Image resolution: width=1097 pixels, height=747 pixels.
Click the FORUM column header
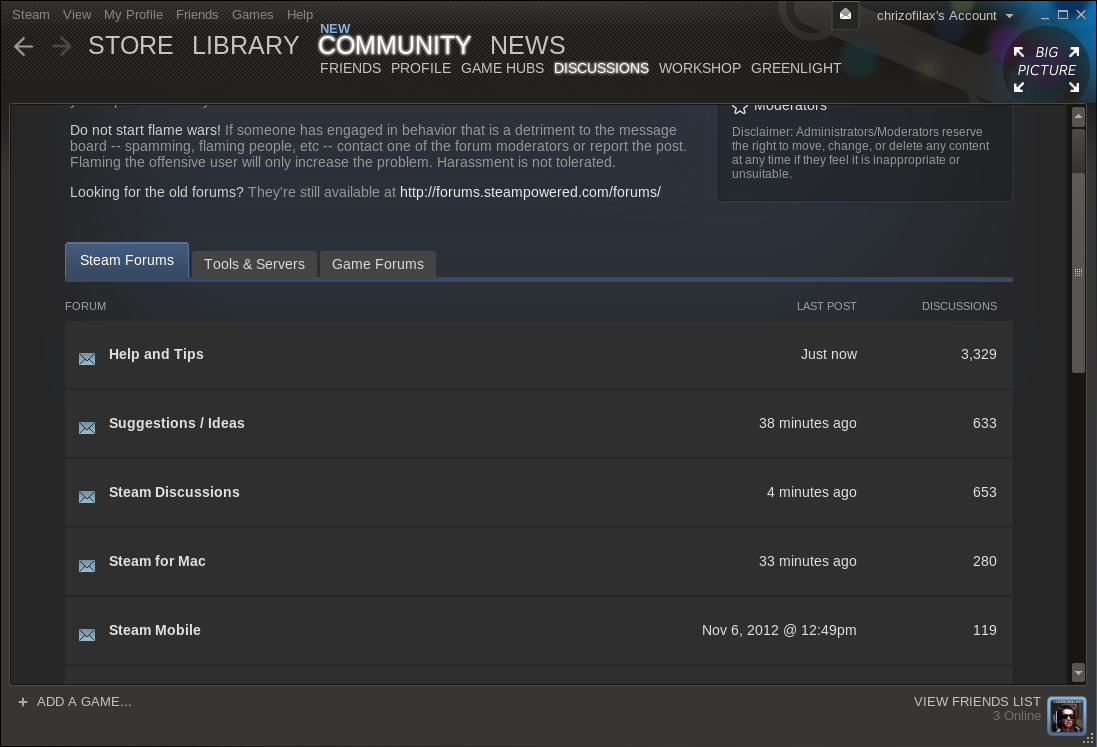pyautogui.click(x=85, y=306)
